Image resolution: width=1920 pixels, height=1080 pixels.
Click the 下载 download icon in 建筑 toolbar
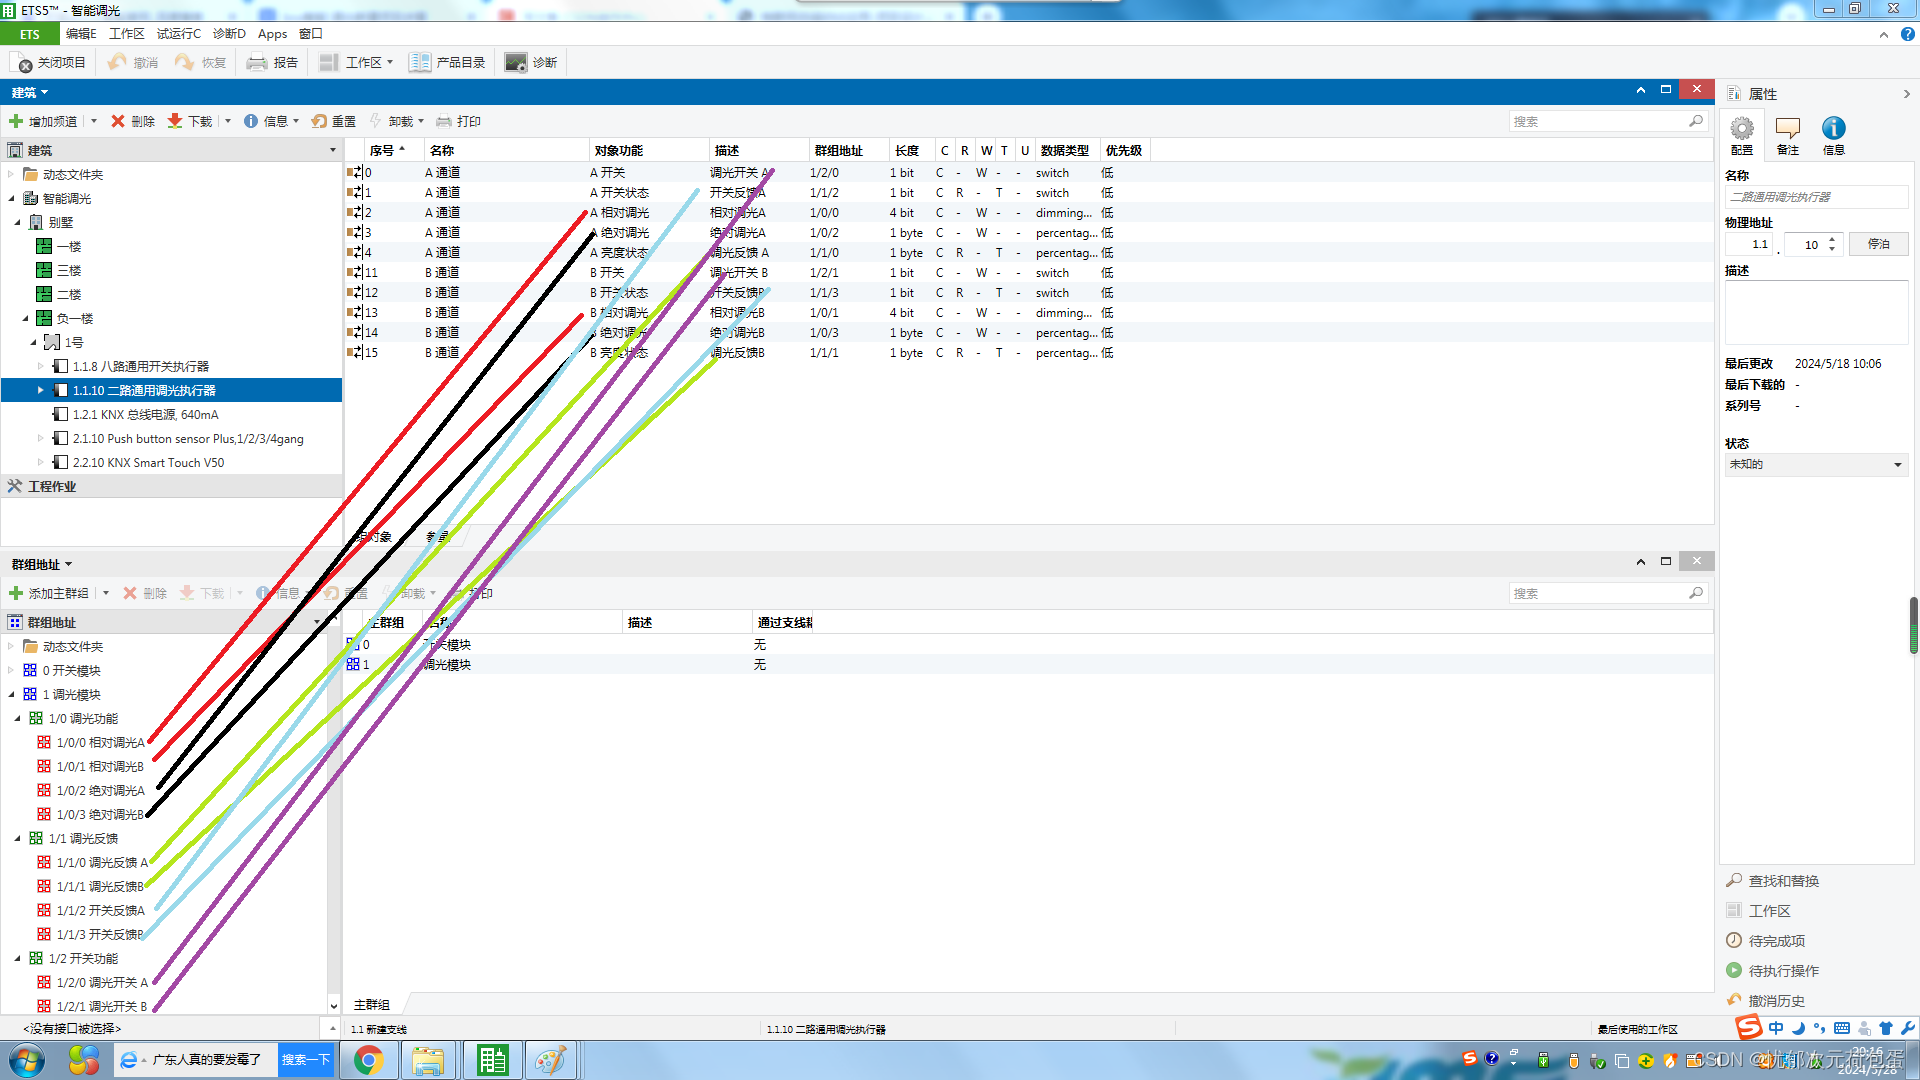(175, 121)
